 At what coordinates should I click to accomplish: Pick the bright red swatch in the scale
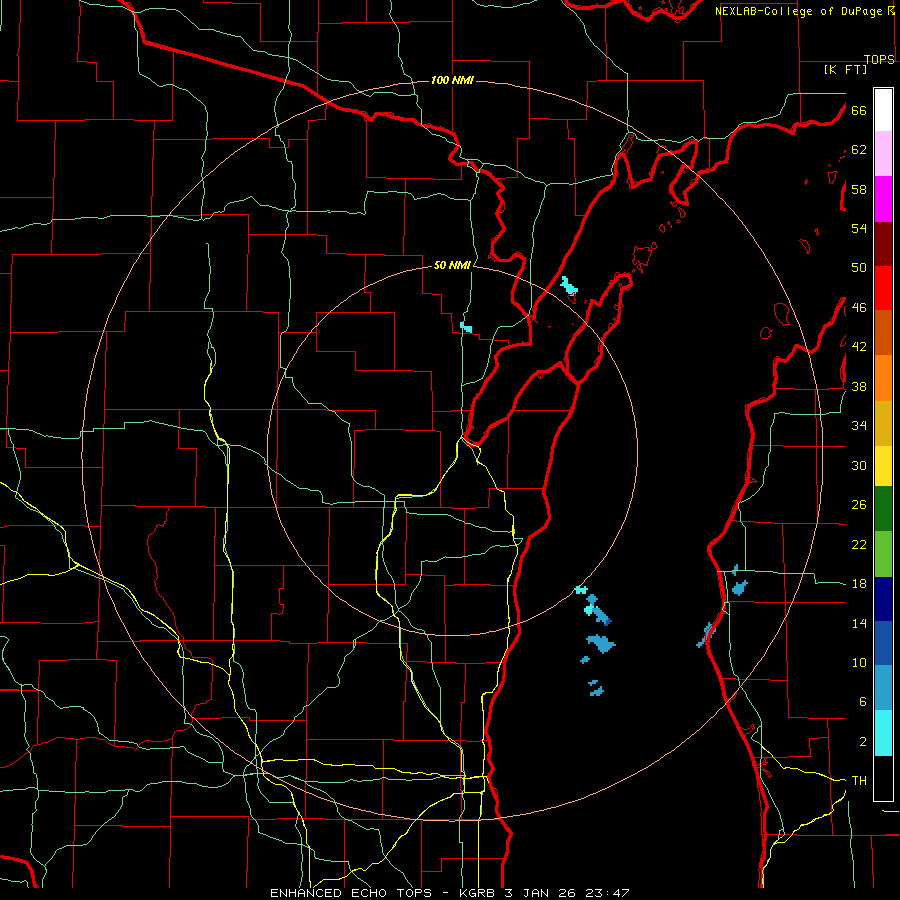tap(883, 288)
